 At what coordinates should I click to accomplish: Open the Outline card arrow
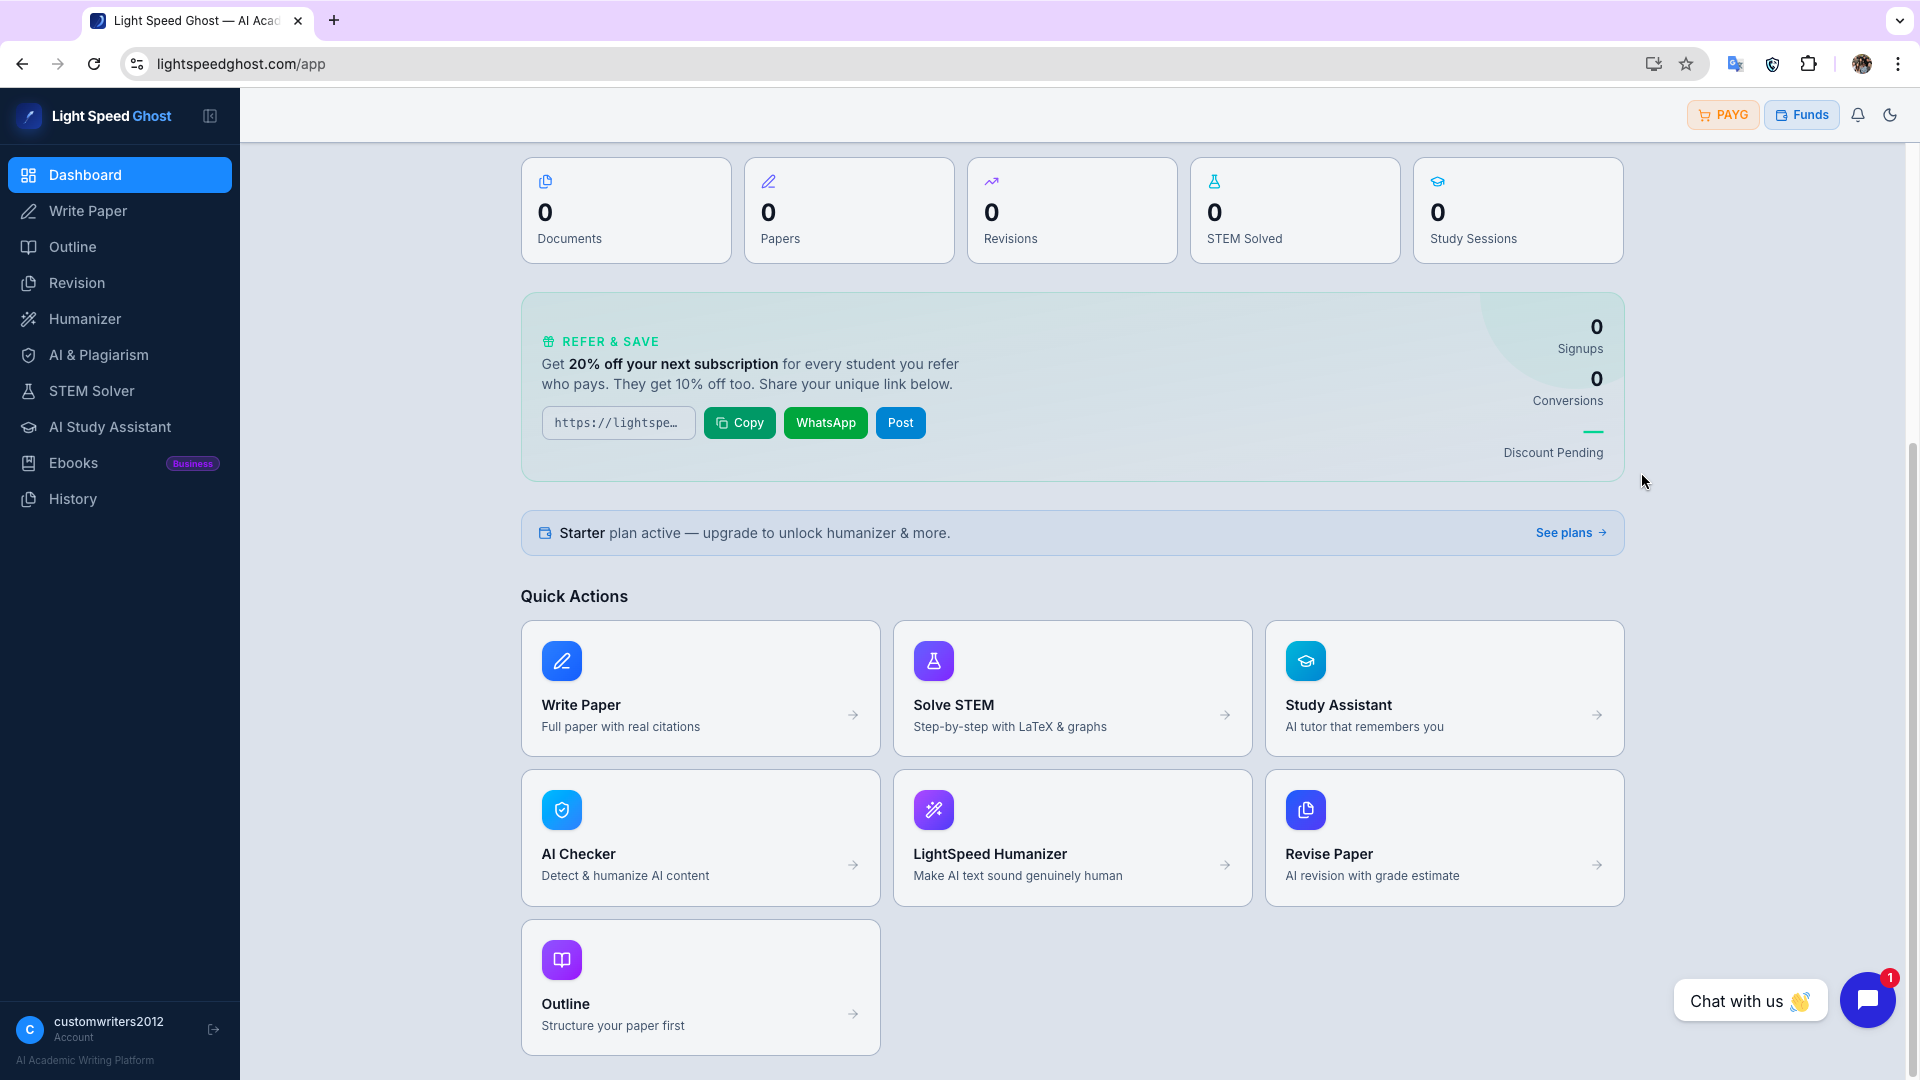point(853,1014)
